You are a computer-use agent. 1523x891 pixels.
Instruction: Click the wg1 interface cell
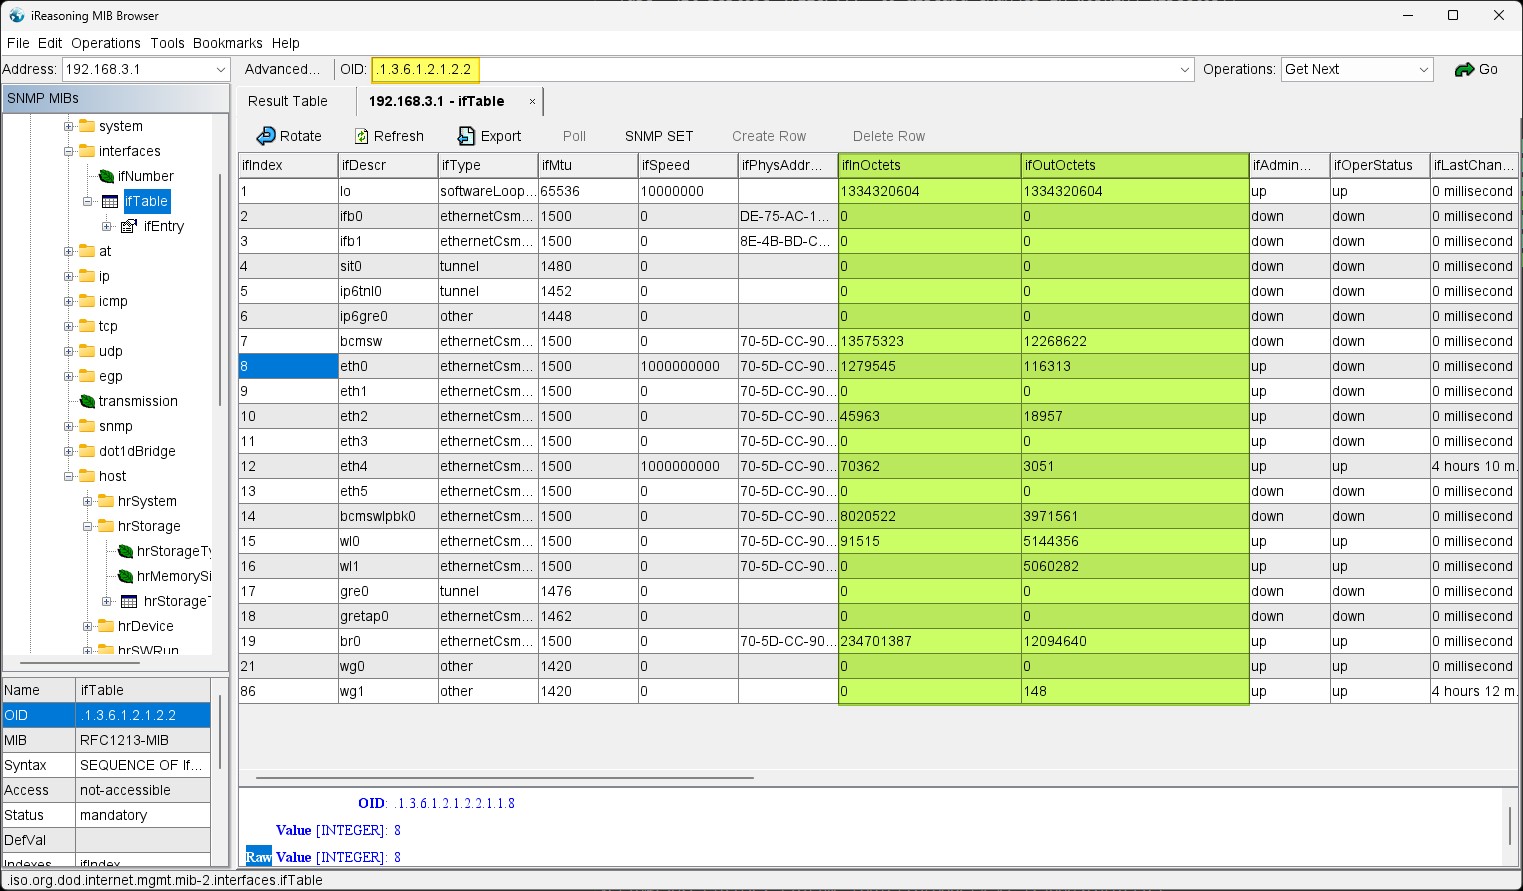pyautogui.click(x=388, y=691)
